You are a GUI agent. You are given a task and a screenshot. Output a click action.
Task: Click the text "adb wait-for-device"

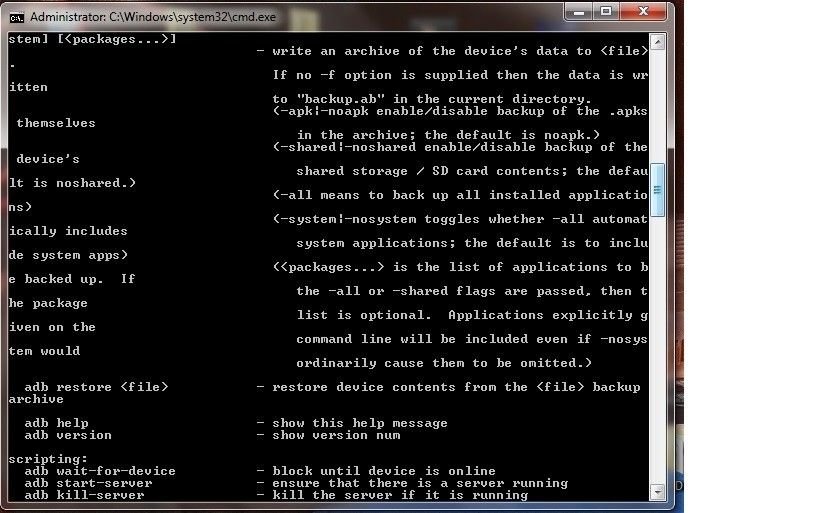click(100, 471)
